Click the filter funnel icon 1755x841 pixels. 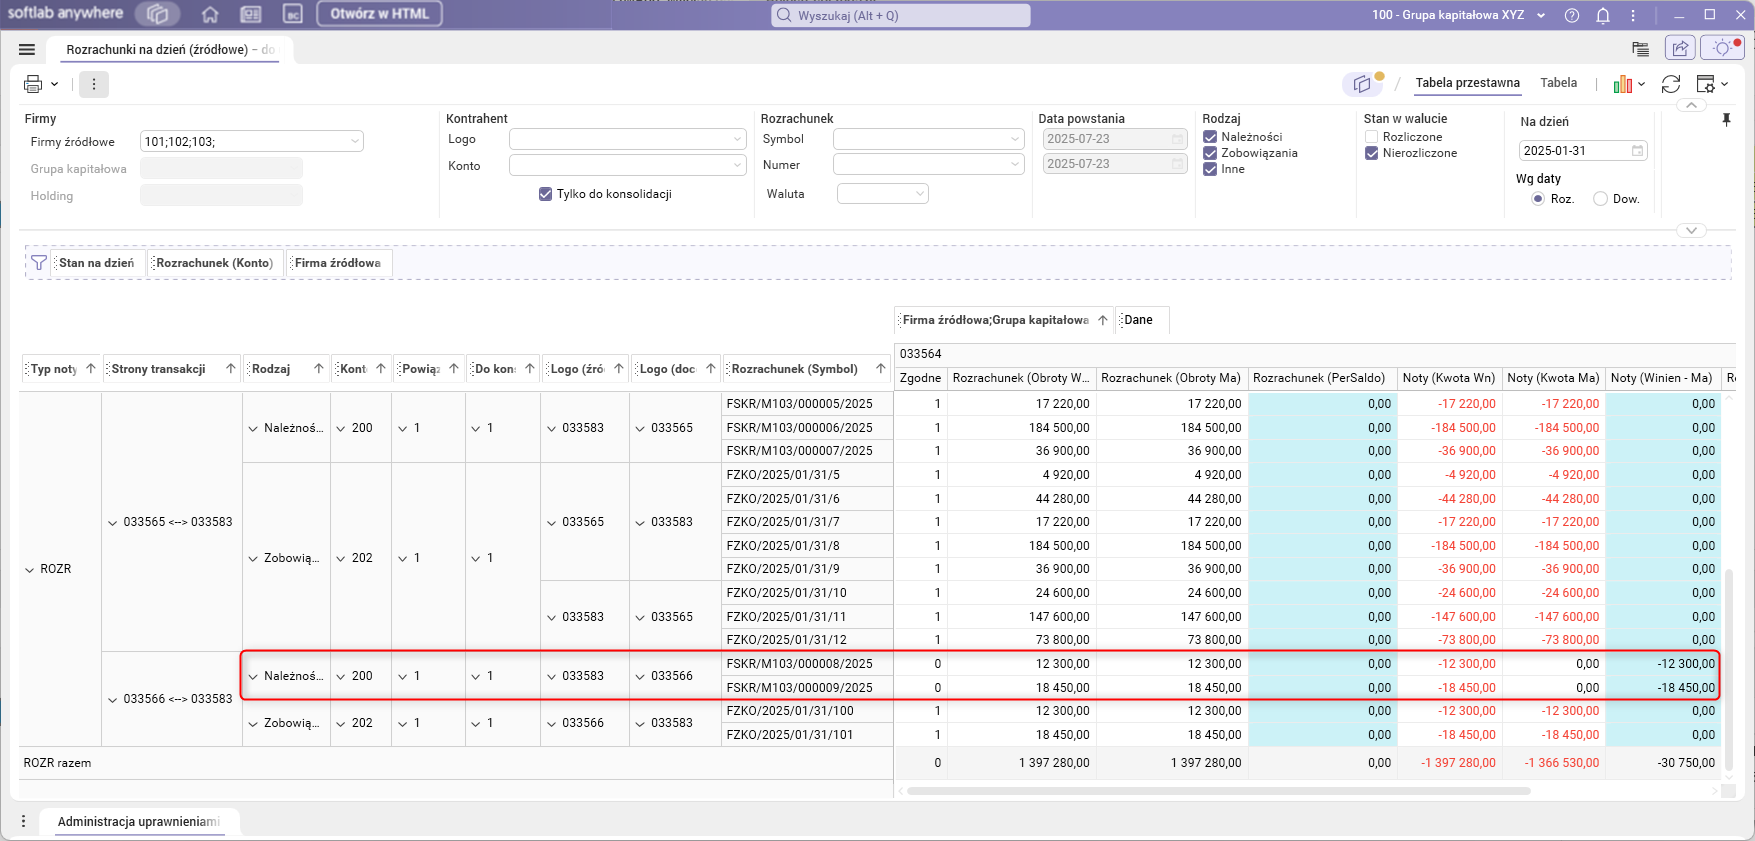(x=39, y=263)
